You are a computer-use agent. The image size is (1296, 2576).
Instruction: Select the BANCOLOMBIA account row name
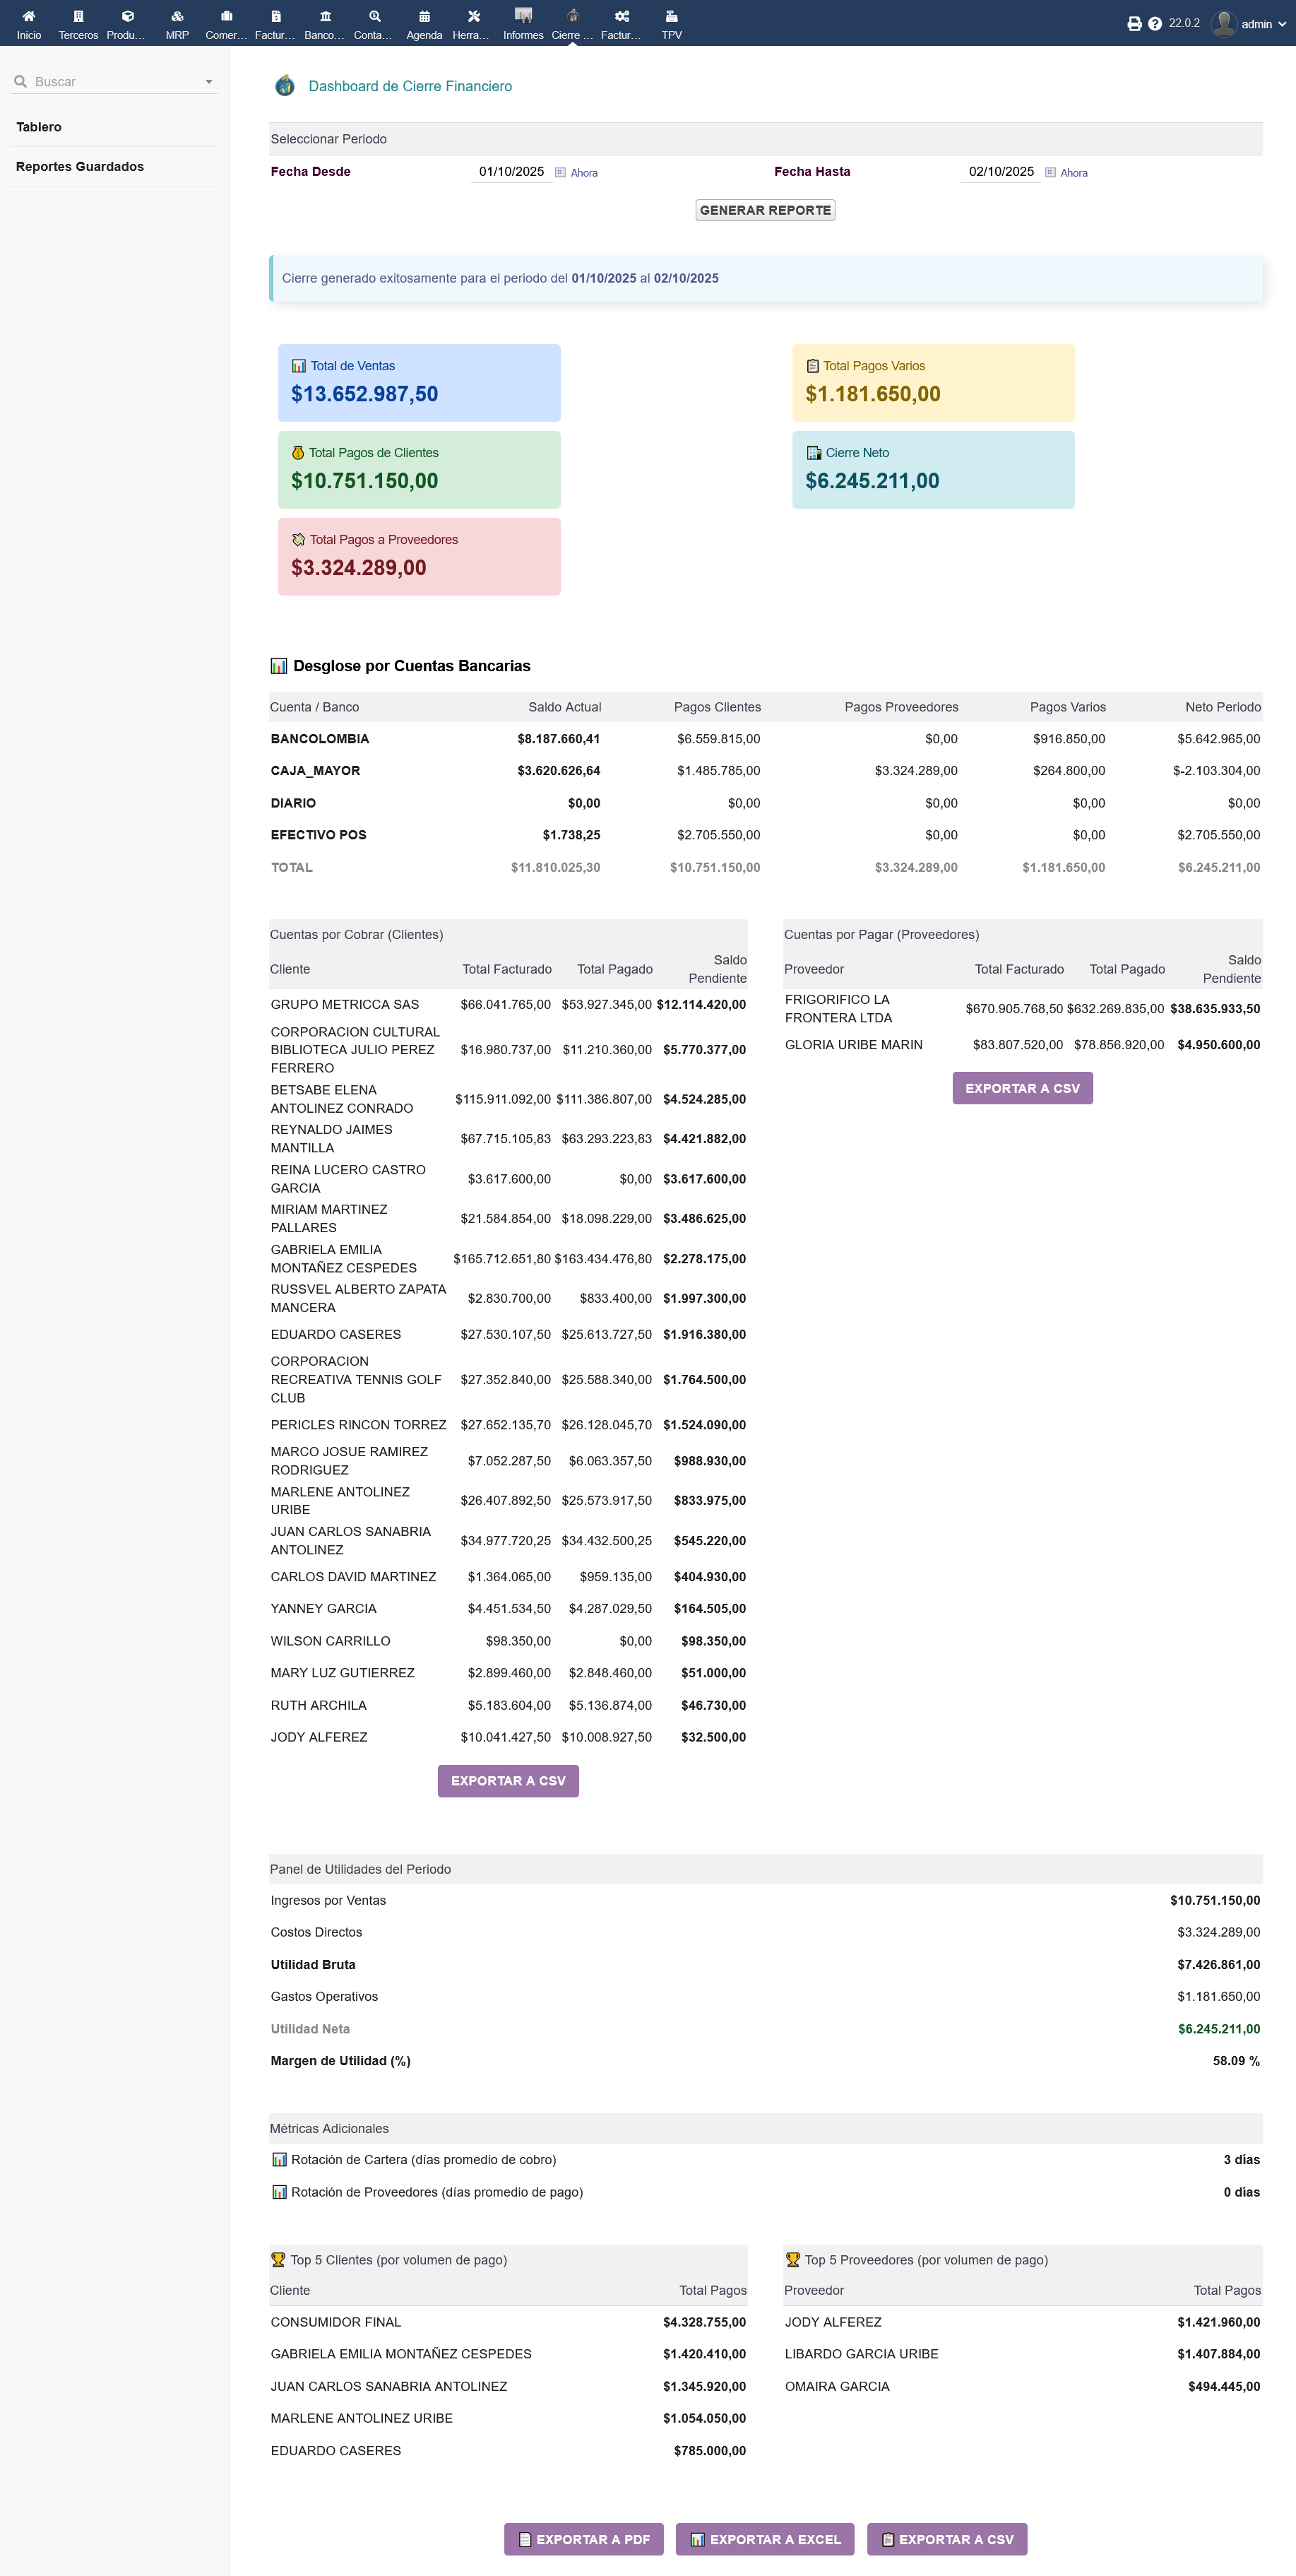click(320, 739)
